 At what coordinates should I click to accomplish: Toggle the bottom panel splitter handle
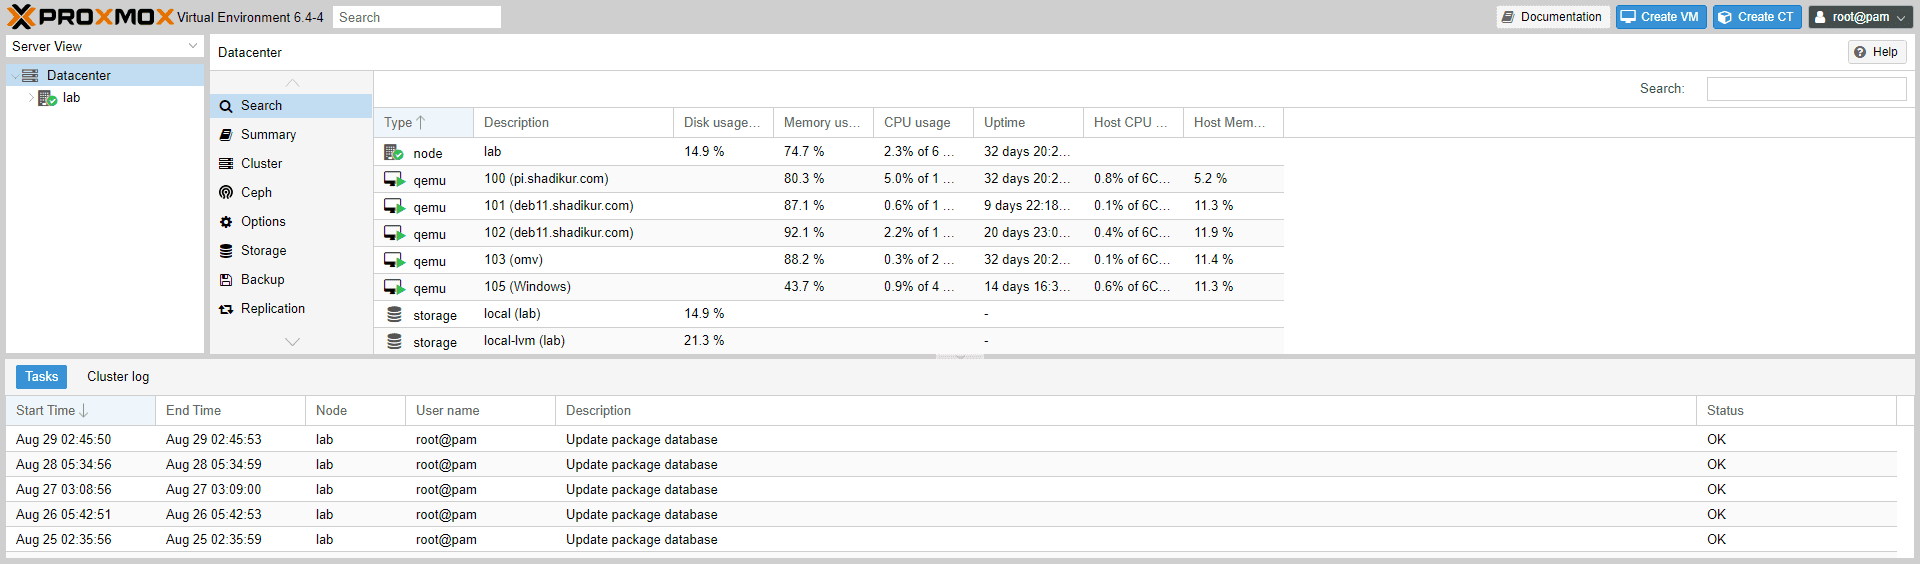pyautogui.click(x=960, y=356)
